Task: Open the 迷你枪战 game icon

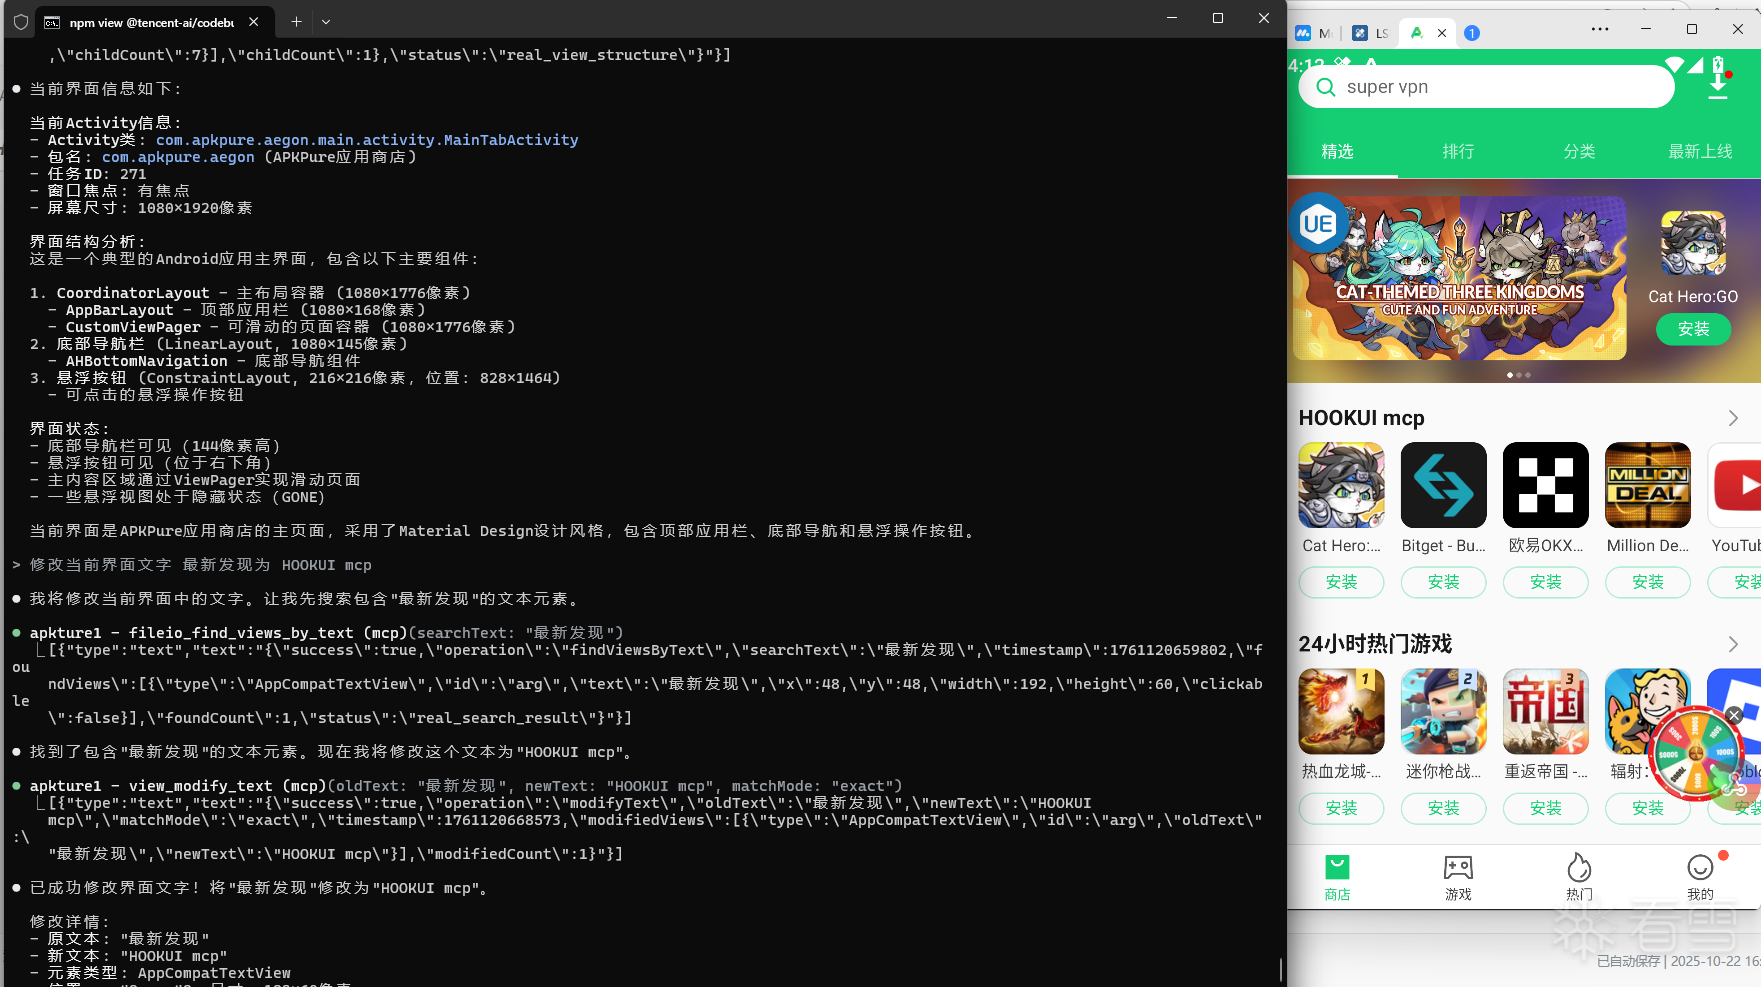Action: tap(1443, 711)
